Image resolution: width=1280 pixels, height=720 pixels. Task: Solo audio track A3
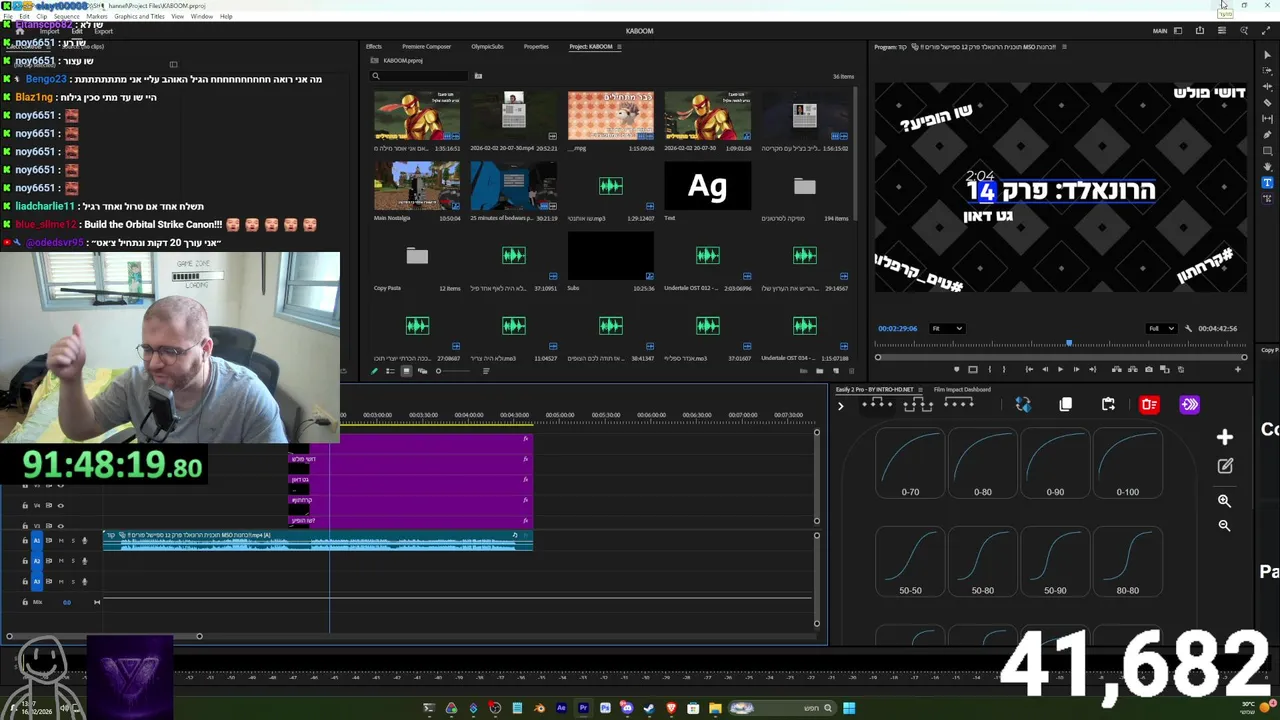coord(73,582)
